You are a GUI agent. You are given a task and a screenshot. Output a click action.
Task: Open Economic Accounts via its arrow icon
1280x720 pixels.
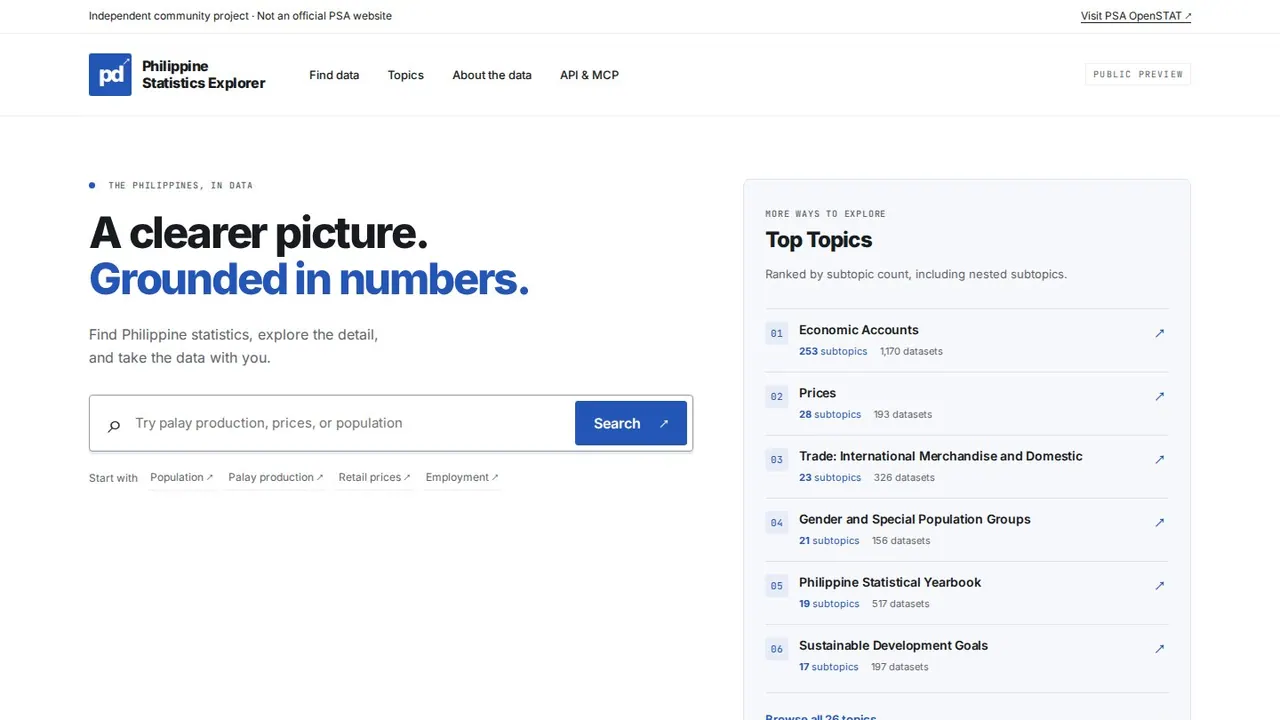pyautogui.click(x=1160, y=333)
